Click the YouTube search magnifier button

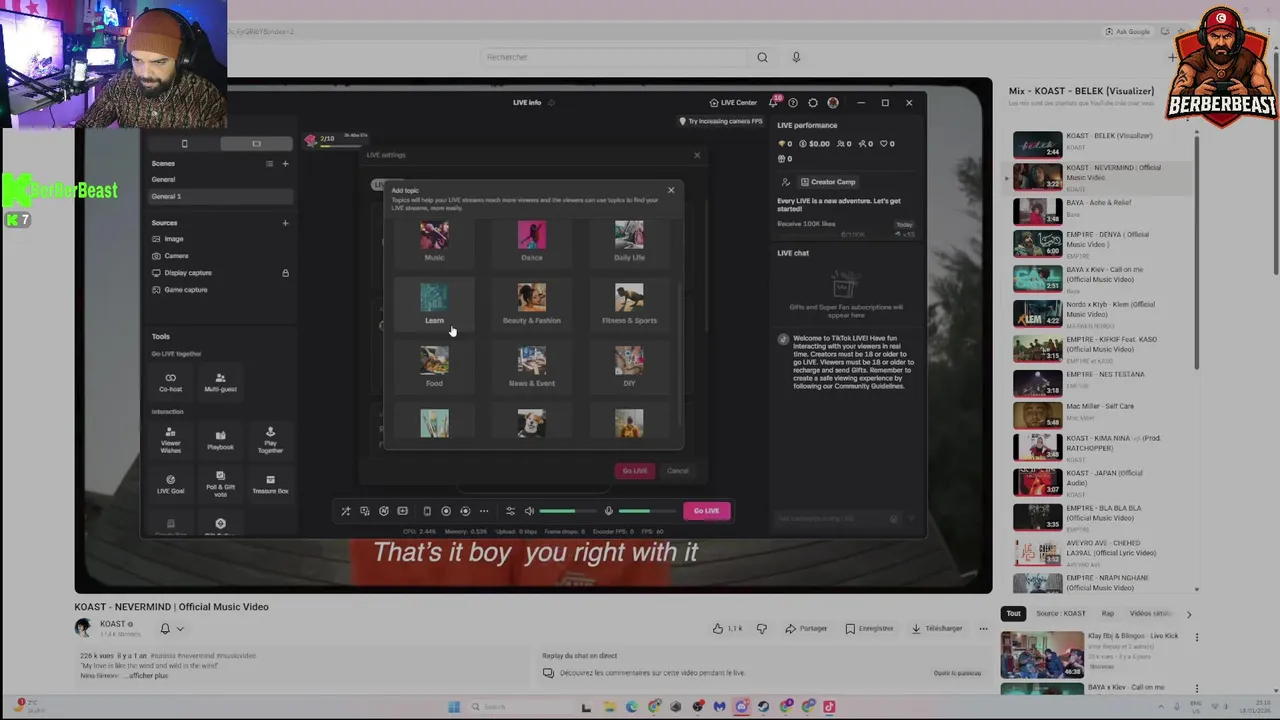tap(762, 57)
